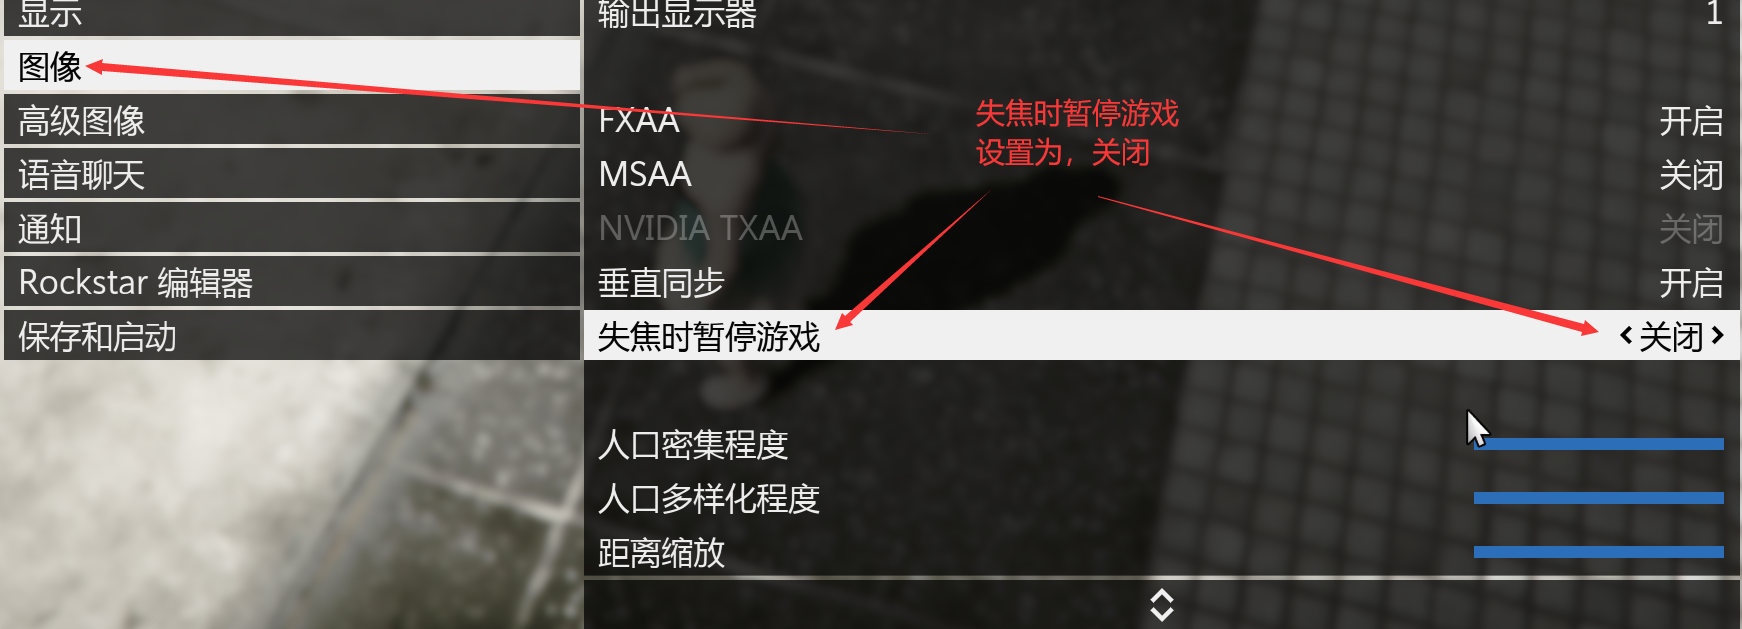Toggle the MSAA 关闭 value
This screenshot has width=1742, height=629.
1691,175
